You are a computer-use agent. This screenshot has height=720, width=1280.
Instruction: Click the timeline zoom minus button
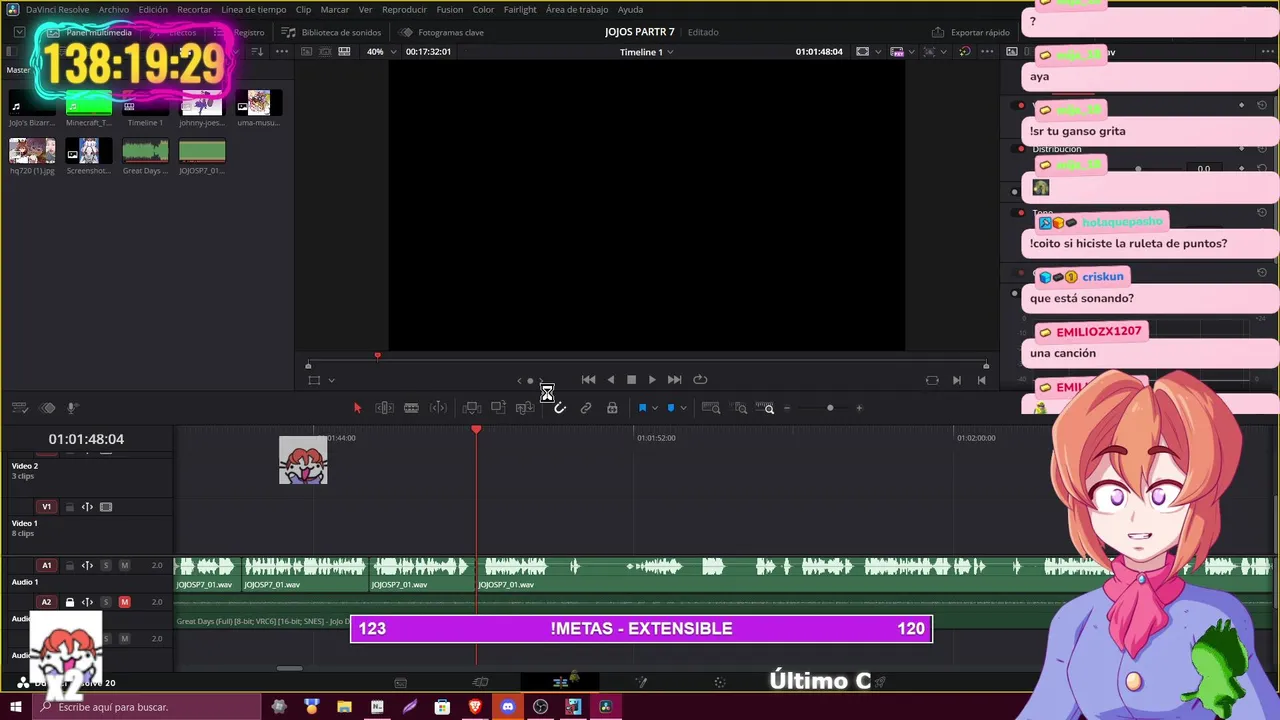pos(787,408)
